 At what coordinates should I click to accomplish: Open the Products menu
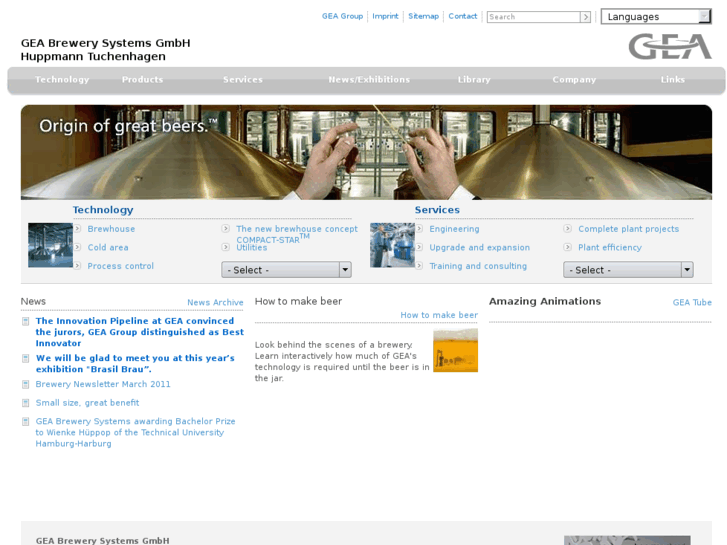pyautogui.click(x=142, y=80)
